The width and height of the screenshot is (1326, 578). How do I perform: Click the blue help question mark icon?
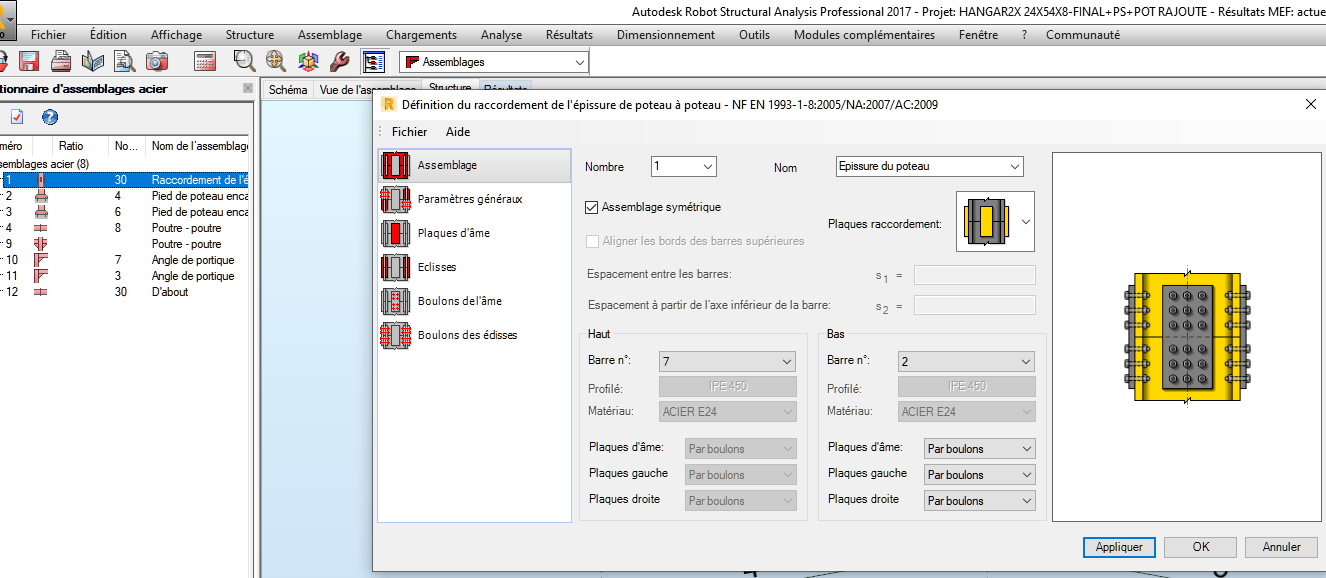pos(49,117)
